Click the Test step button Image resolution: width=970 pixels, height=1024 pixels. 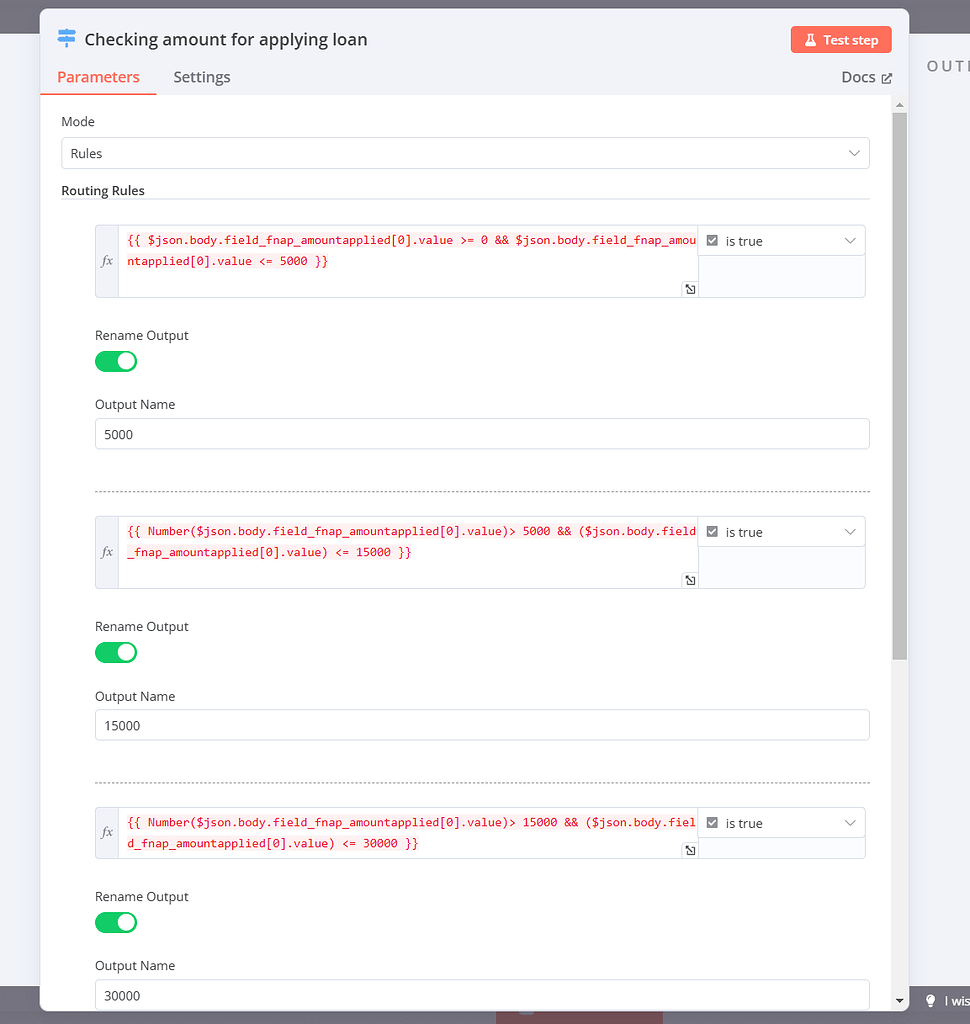(x=840, y=39)
